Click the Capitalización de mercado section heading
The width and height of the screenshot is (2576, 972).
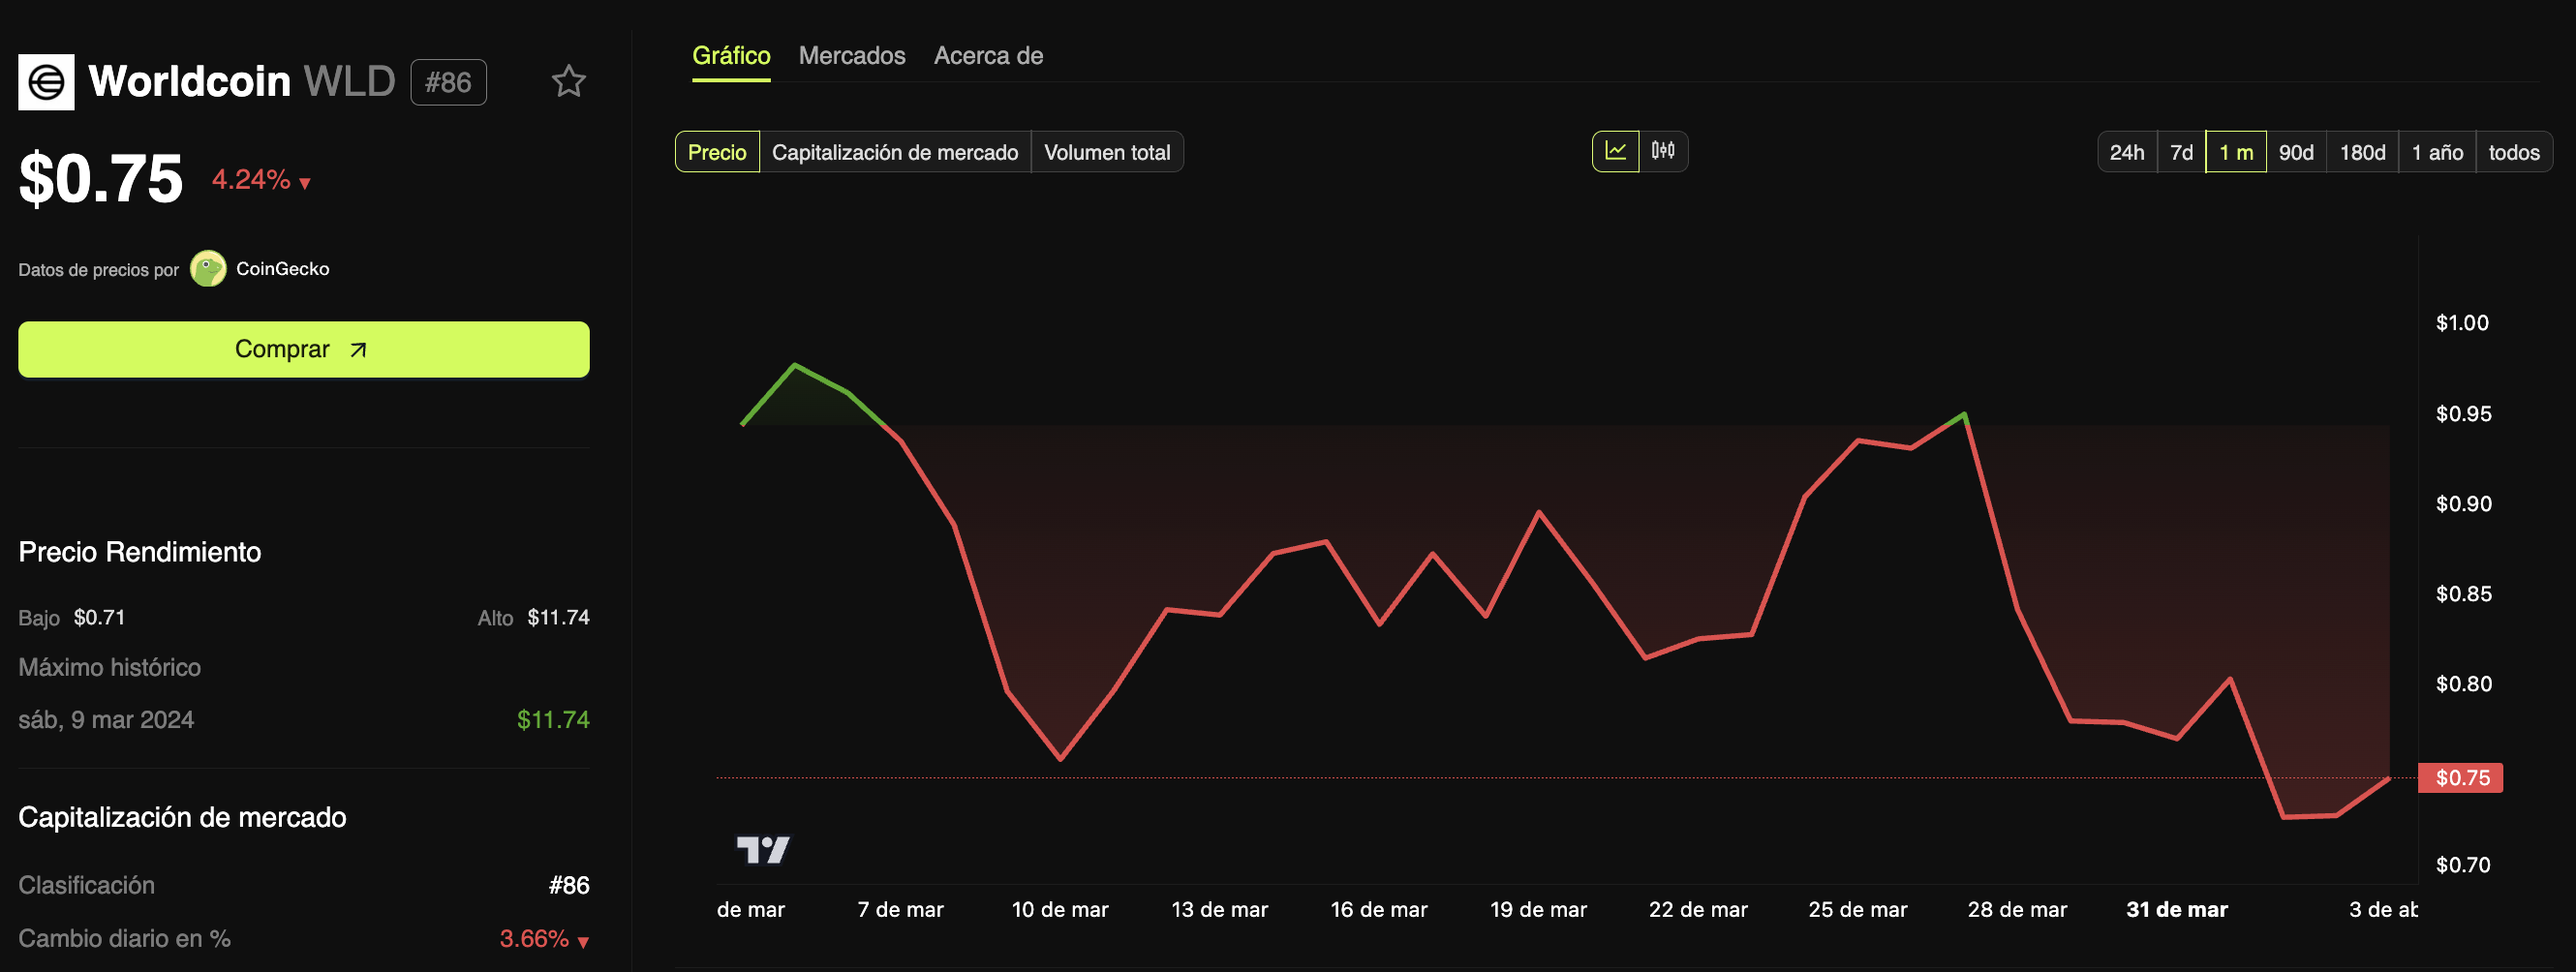pos(182,818)
